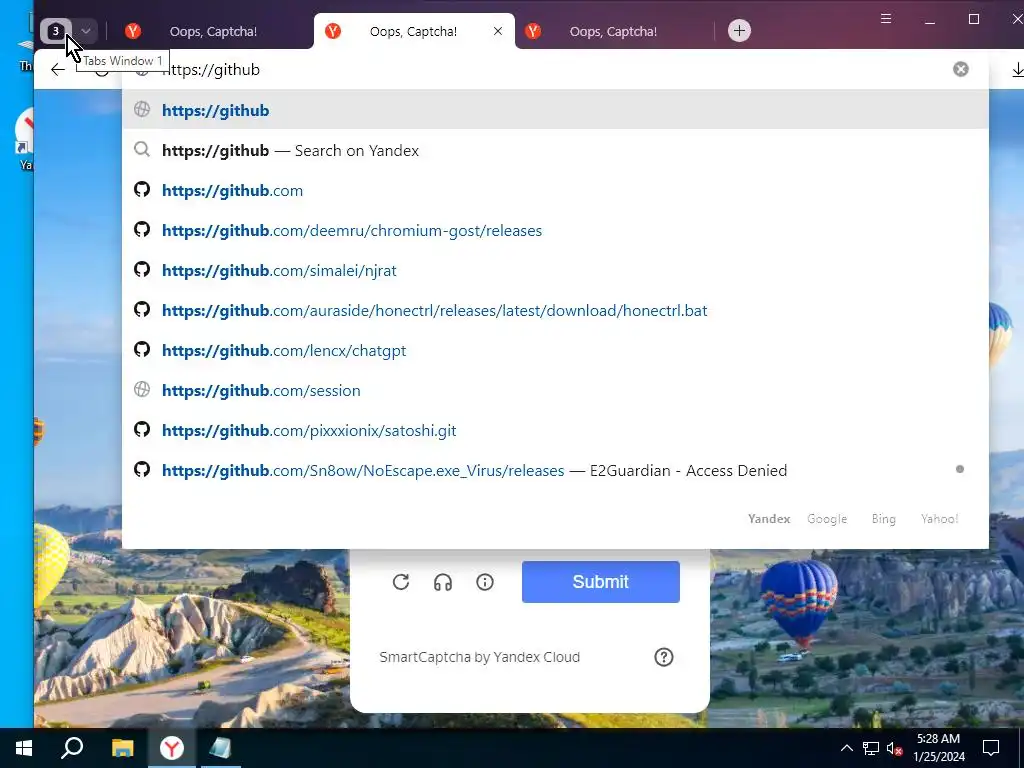Open Windows taskbar search
Screen dimensions: 1024x768
[x=72, y=748]
